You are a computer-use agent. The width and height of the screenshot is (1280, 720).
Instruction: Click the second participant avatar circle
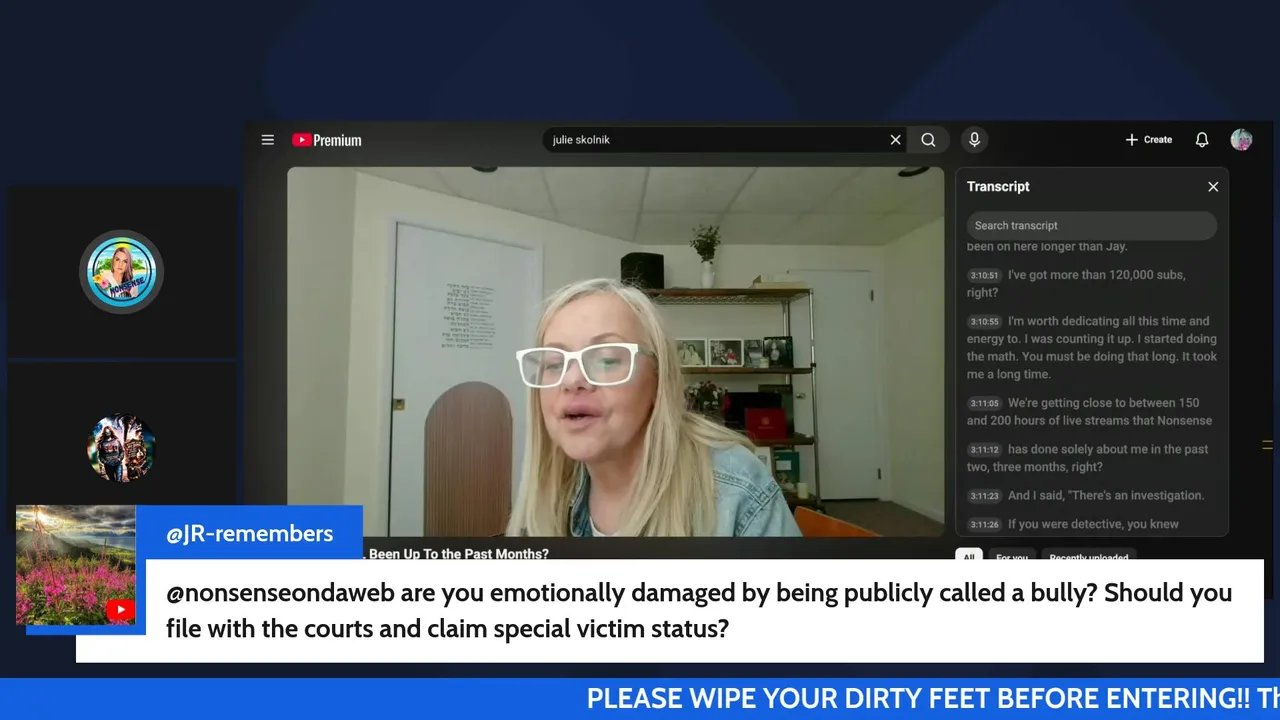121,448
